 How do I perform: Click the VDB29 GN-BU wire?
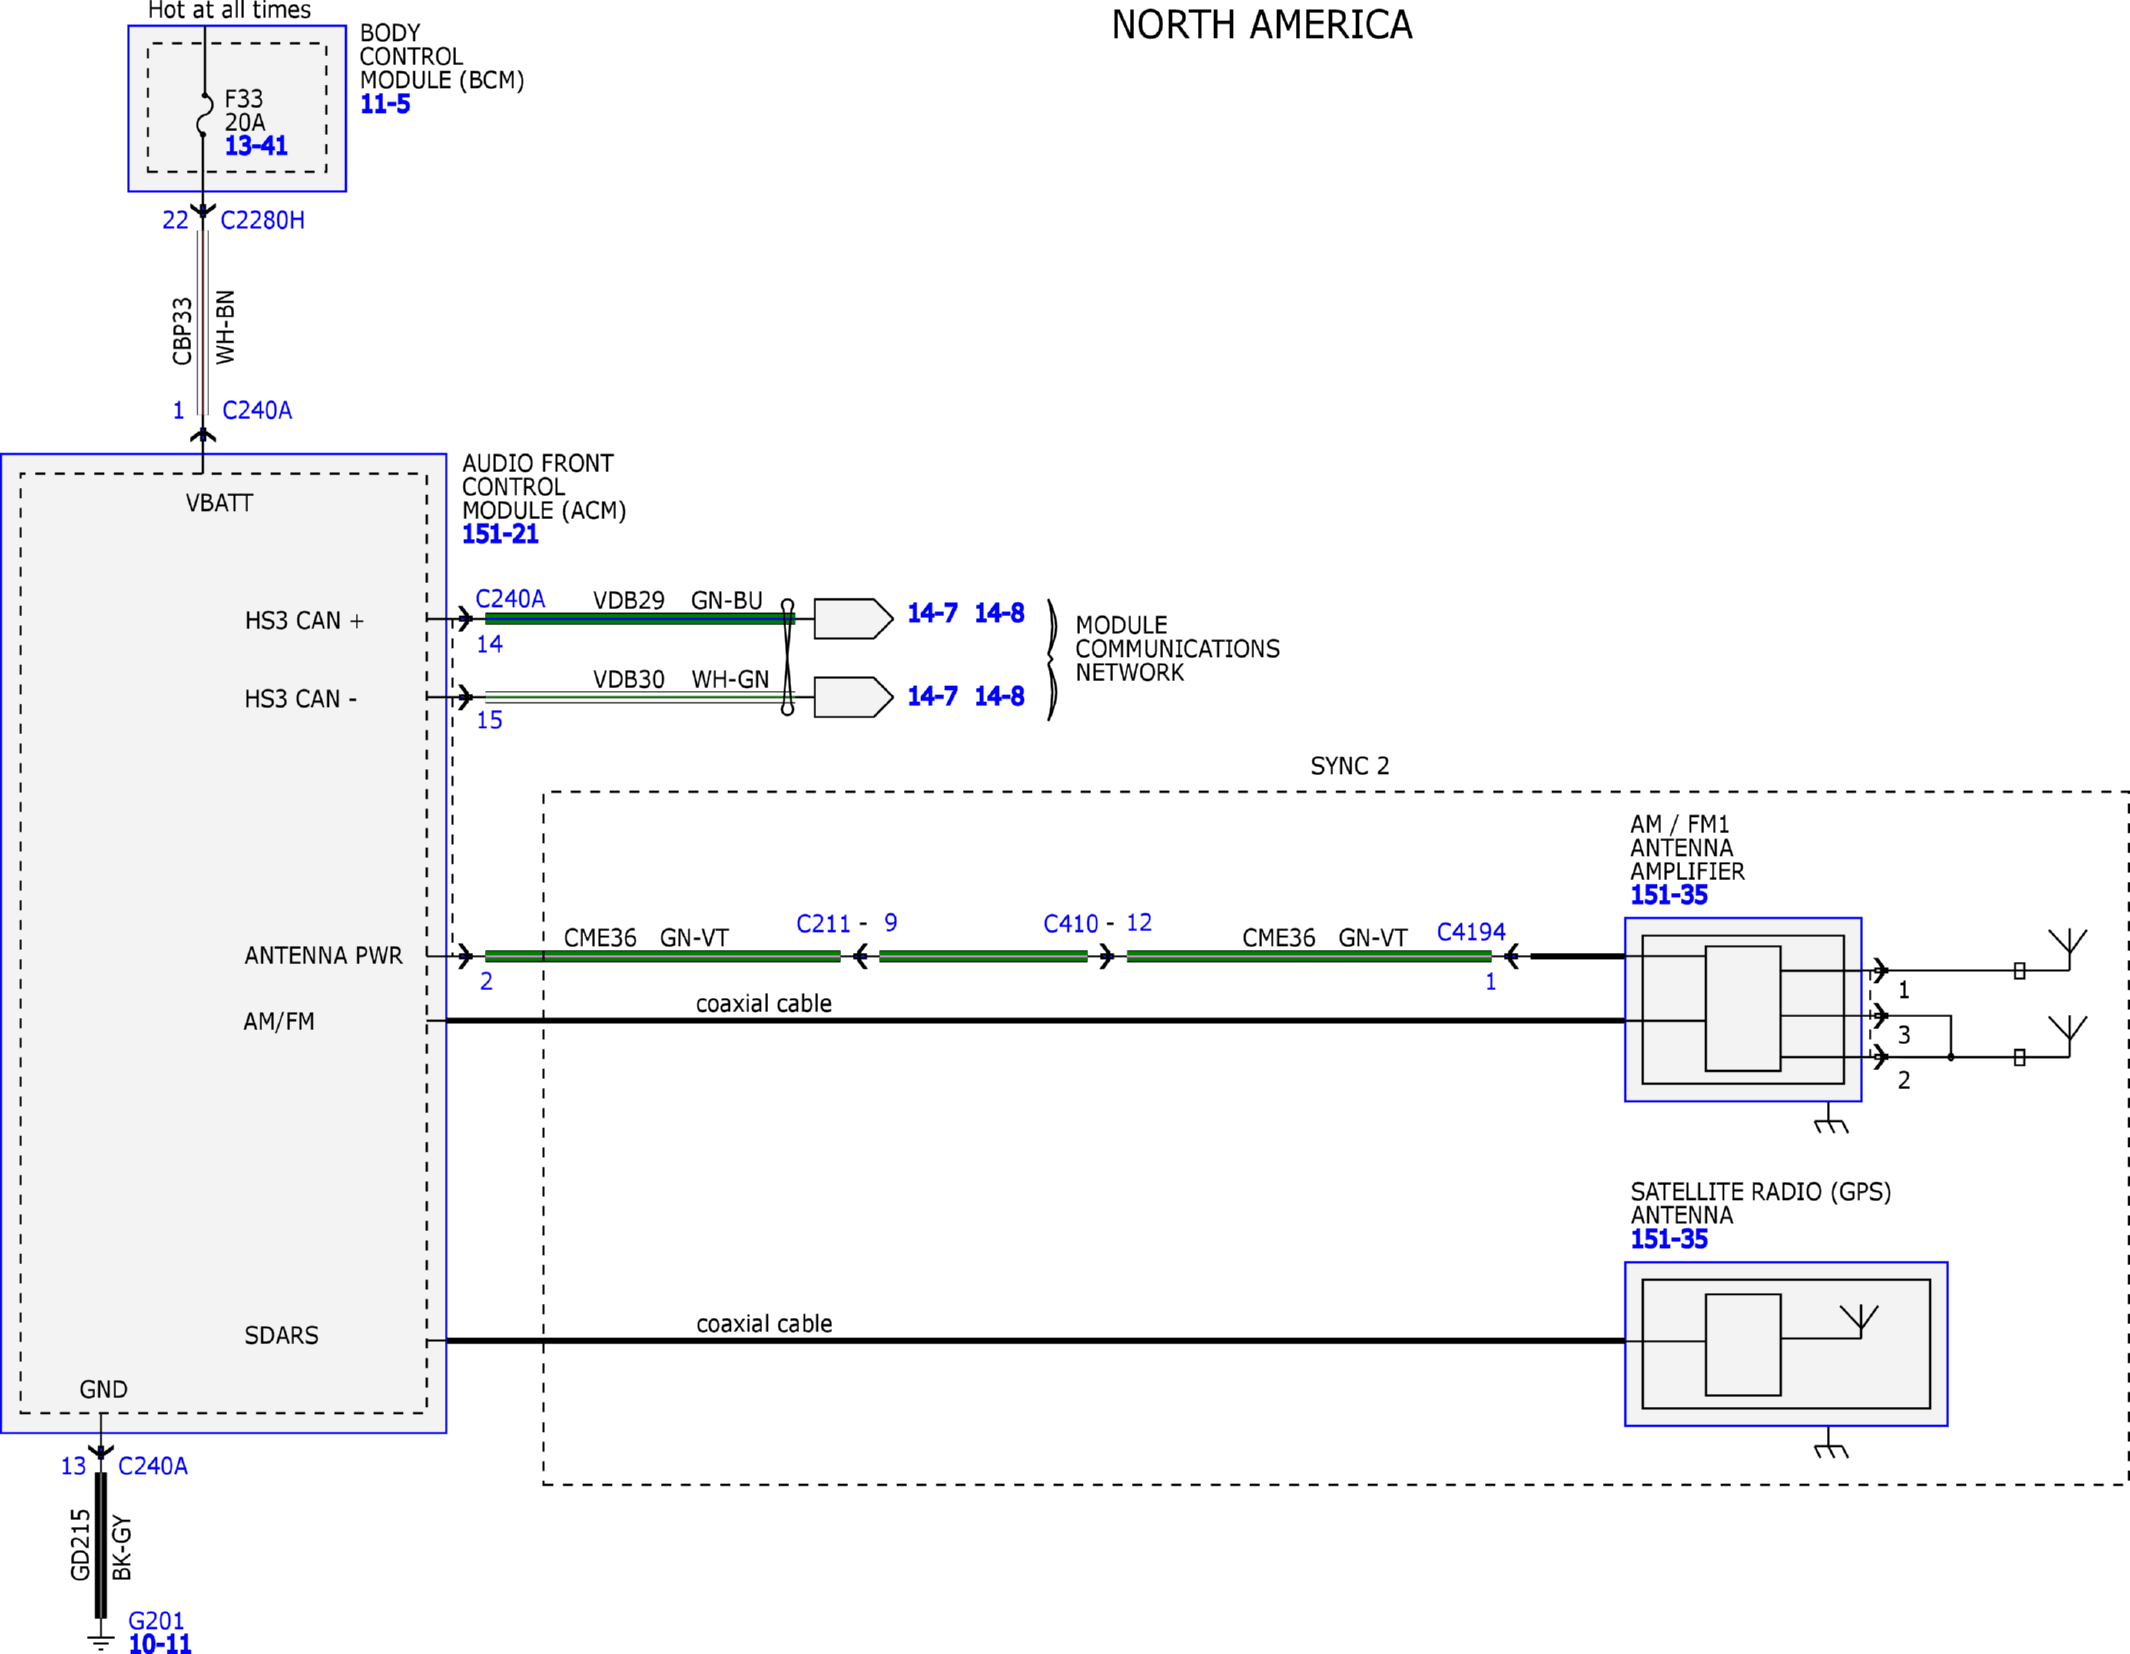pos(640,619)
